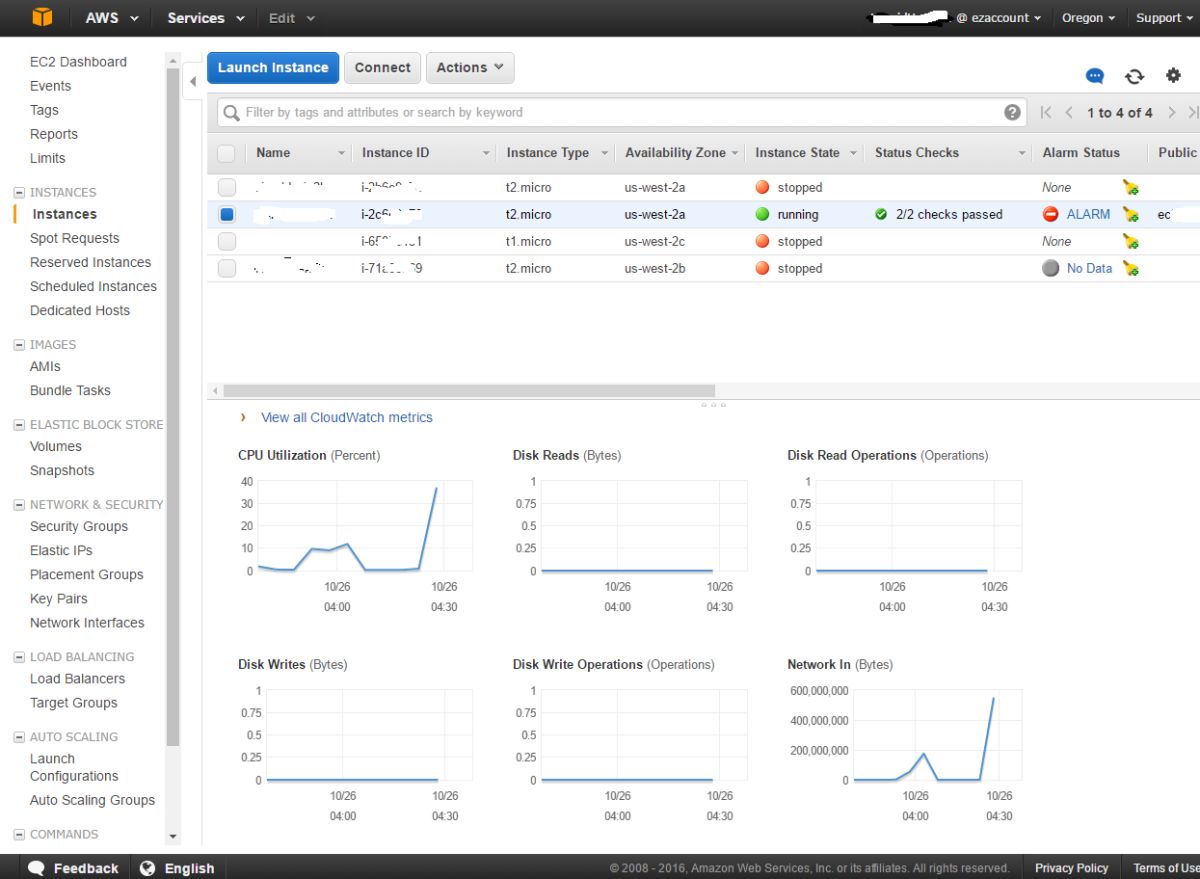Click the AWS orange cube logo
The image size is (1200, 879).
click(x=41, y=18)
